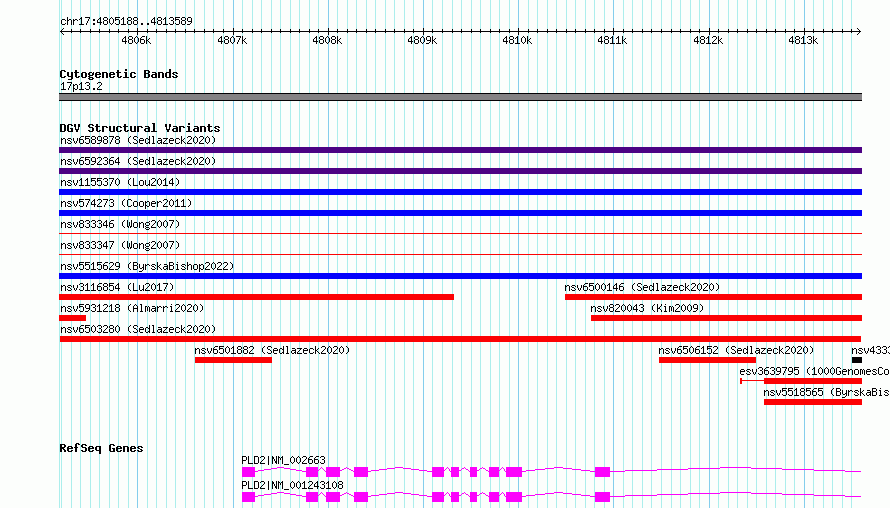Click the 4806k ruler tick label

[136, 40]
